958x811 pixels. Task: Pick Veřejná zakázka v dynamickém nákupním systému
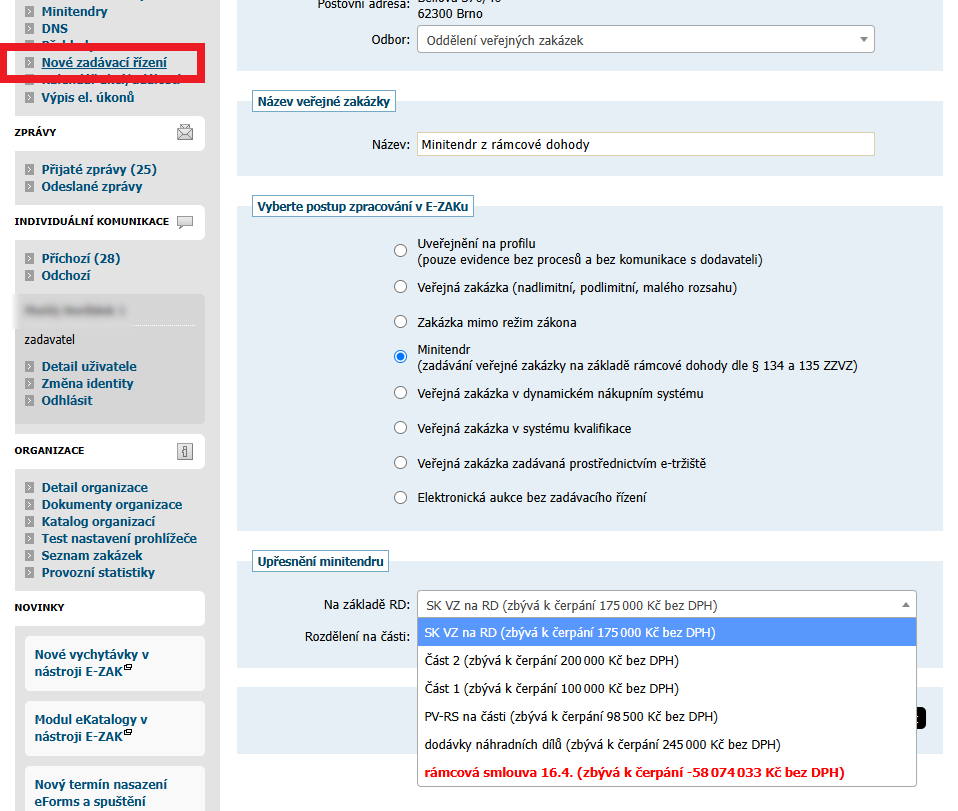400,393
